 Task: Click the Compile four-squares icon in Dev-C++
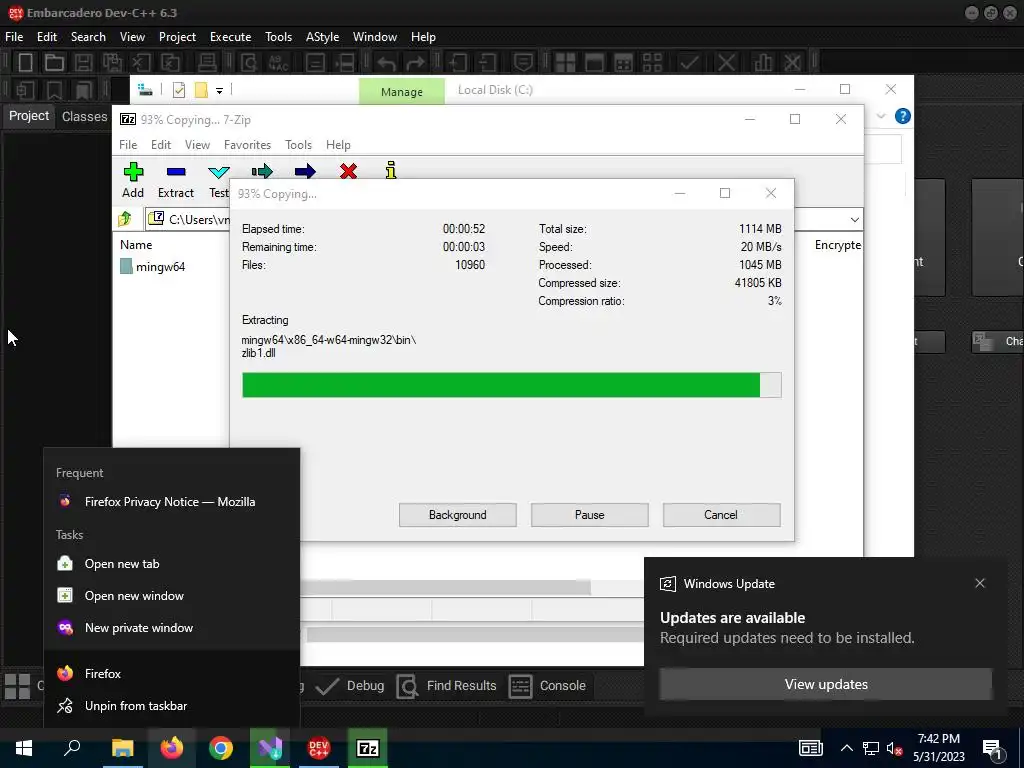coord(566,63)
